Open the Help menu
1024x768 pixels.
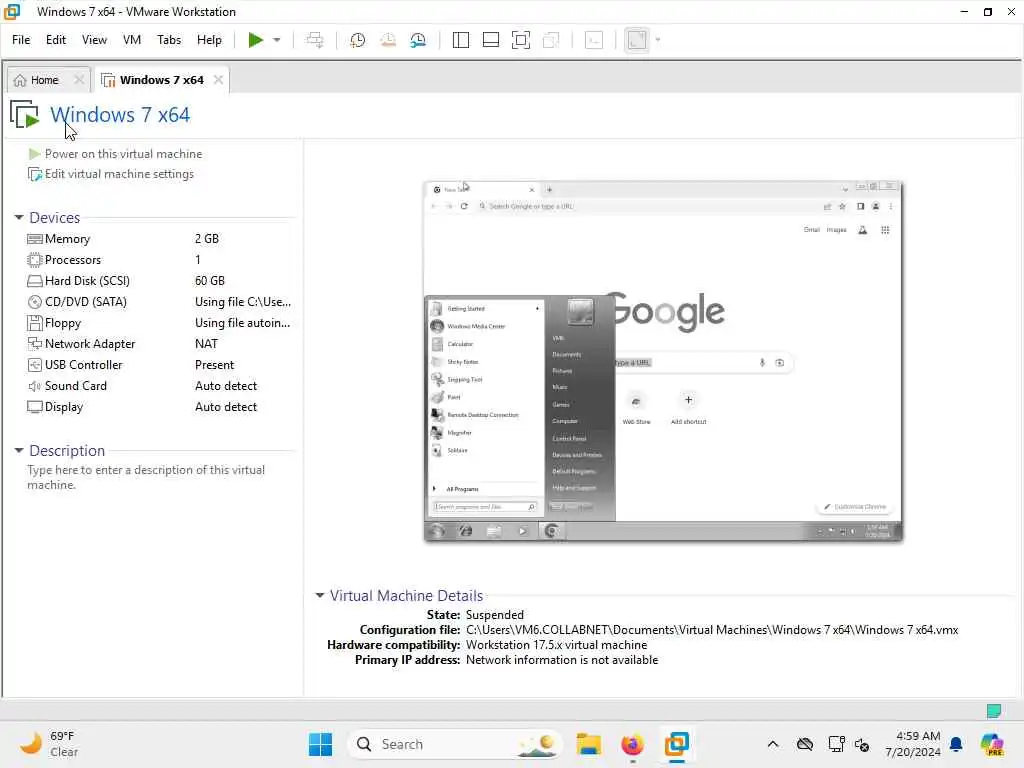pyautogui.click(x=209, y=40)
